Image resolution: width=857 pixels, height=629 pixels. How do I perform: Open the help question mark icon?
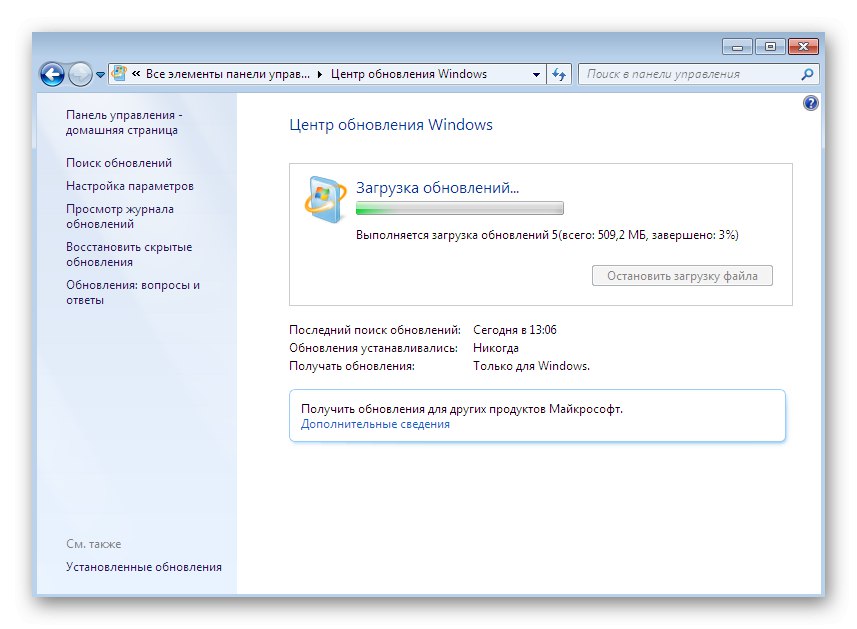(811, 102)
